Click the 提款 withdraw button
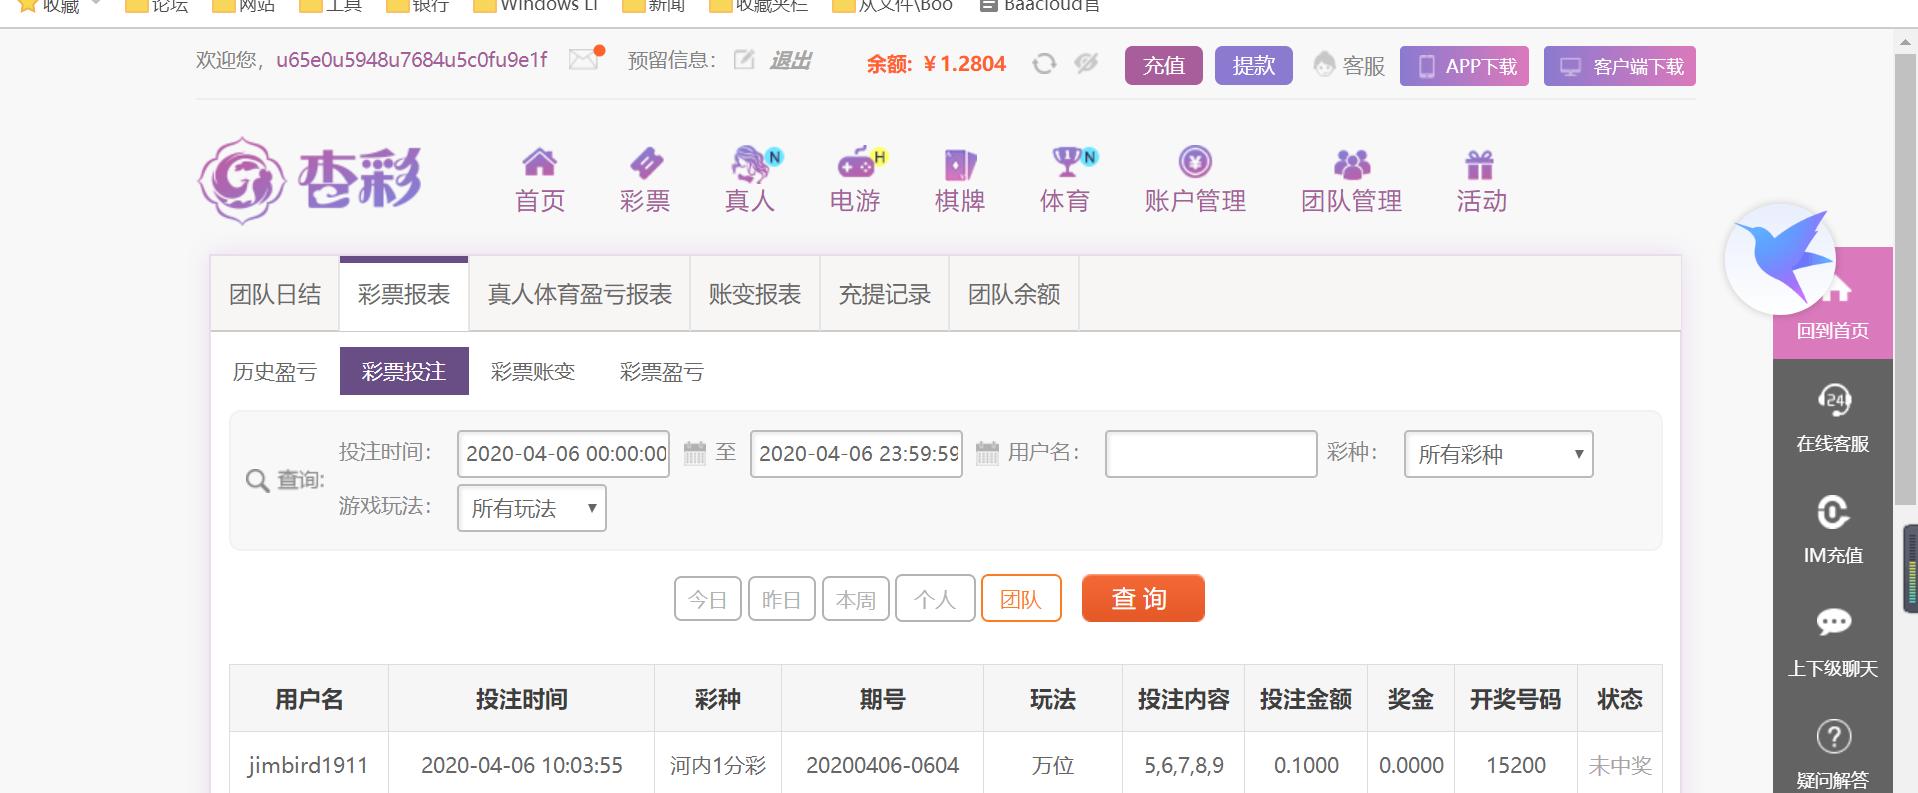This screenshot has height=793, width=1918. point(1254,66)
